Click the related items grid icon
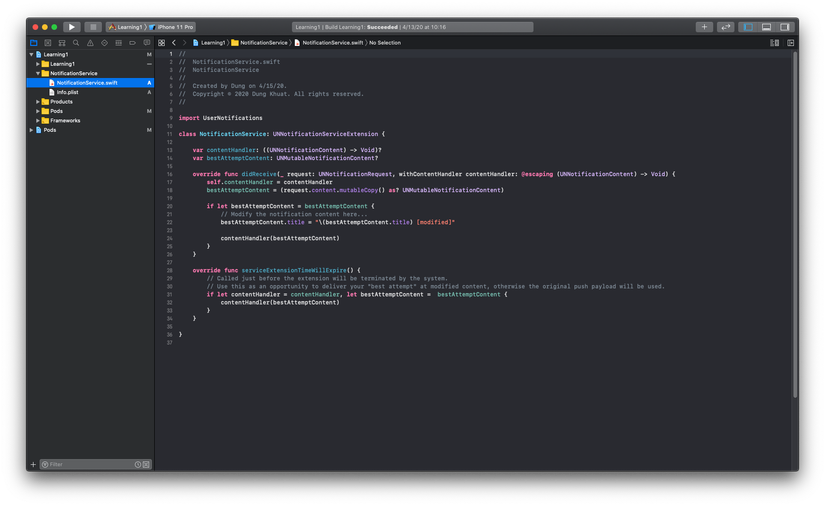Viewport: 825px width, 506px height. 162,43
